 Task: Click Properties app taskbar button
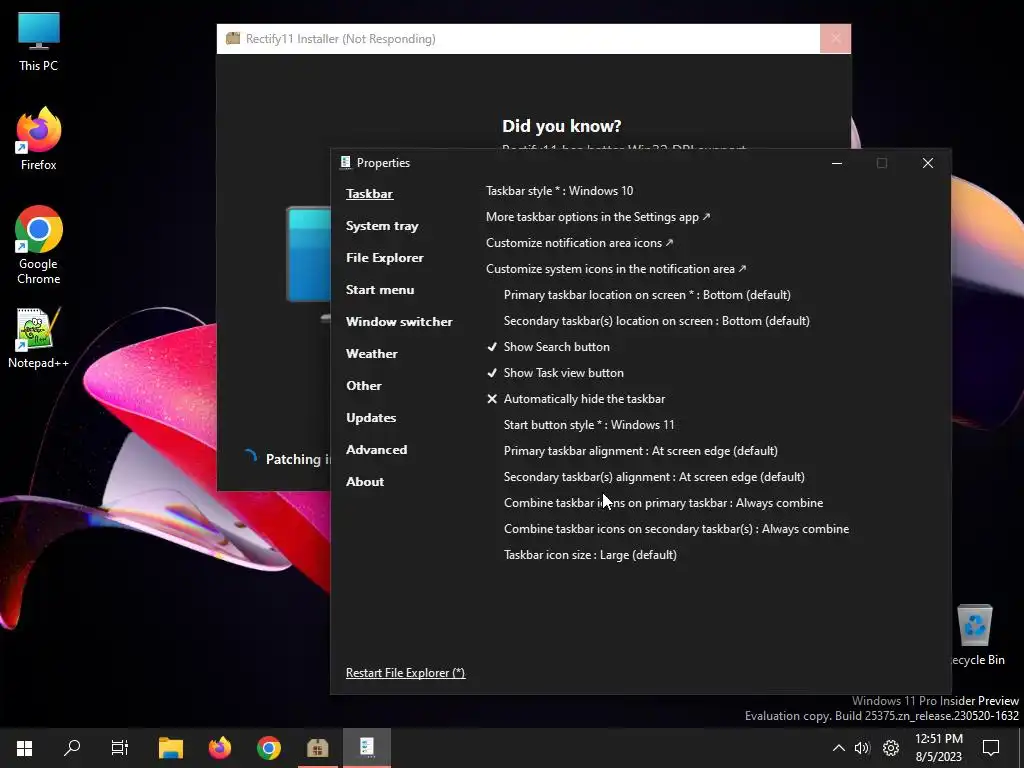point(366,748)
